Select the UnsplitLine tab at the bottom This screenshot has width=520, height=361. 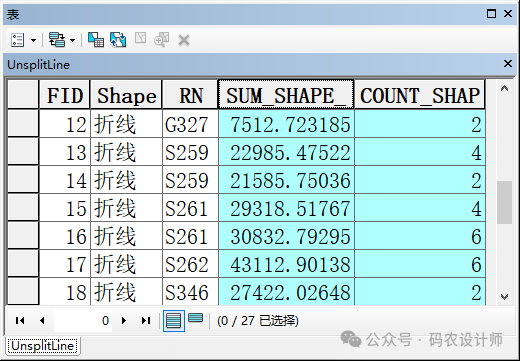[42, 346]
